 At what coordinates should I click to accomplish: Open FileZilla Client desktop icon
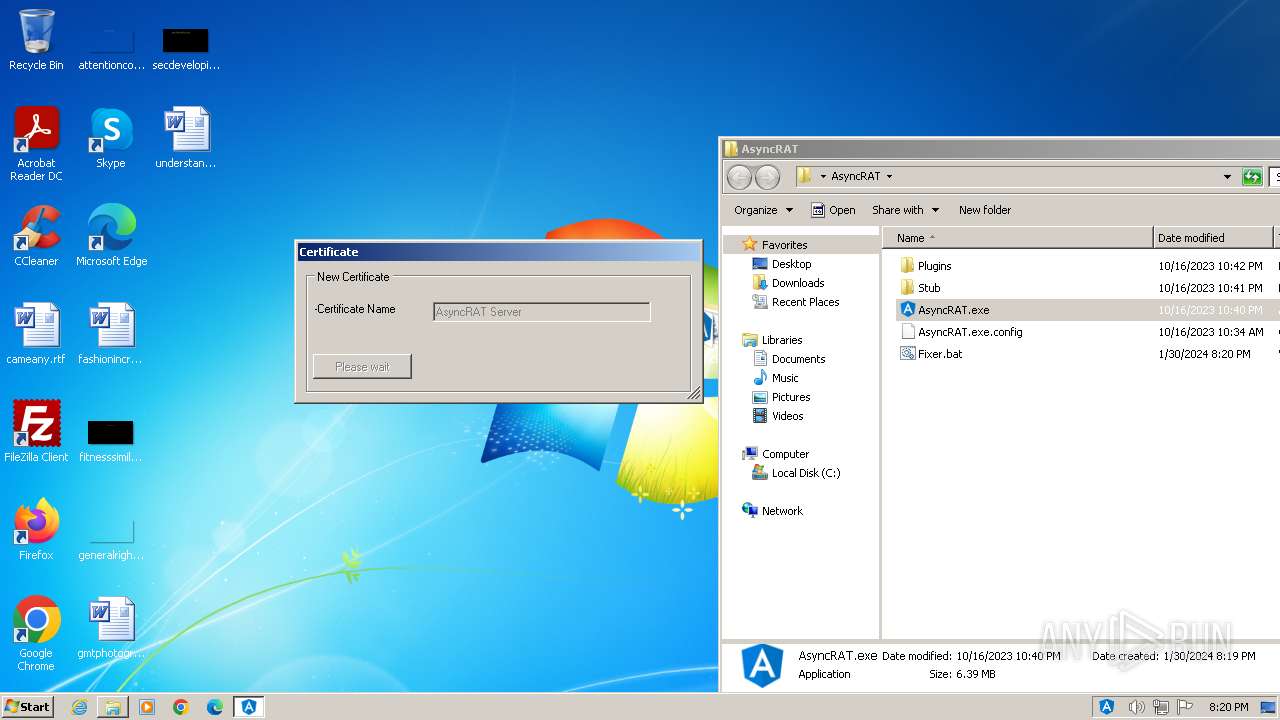[x=36, y=432]
